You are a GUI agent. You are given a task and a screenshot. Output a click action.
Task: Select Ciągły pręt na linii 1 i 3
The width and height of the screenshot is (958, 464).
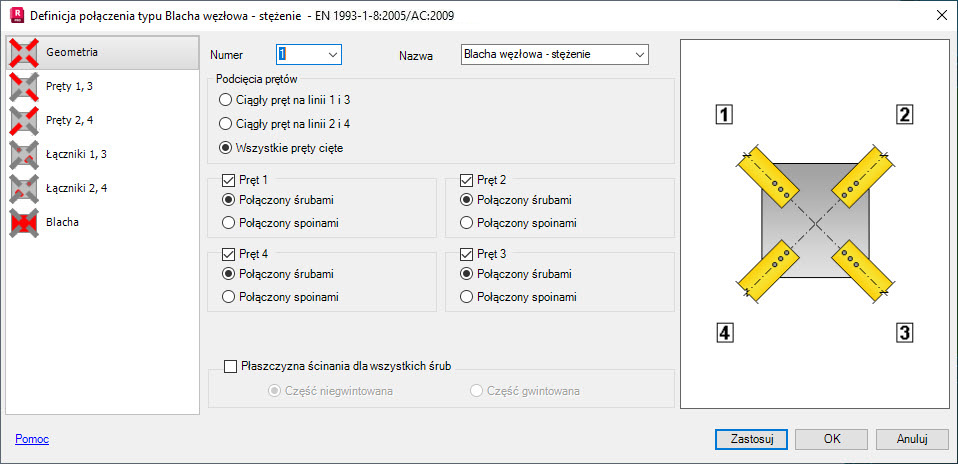[x=225, y=100]
